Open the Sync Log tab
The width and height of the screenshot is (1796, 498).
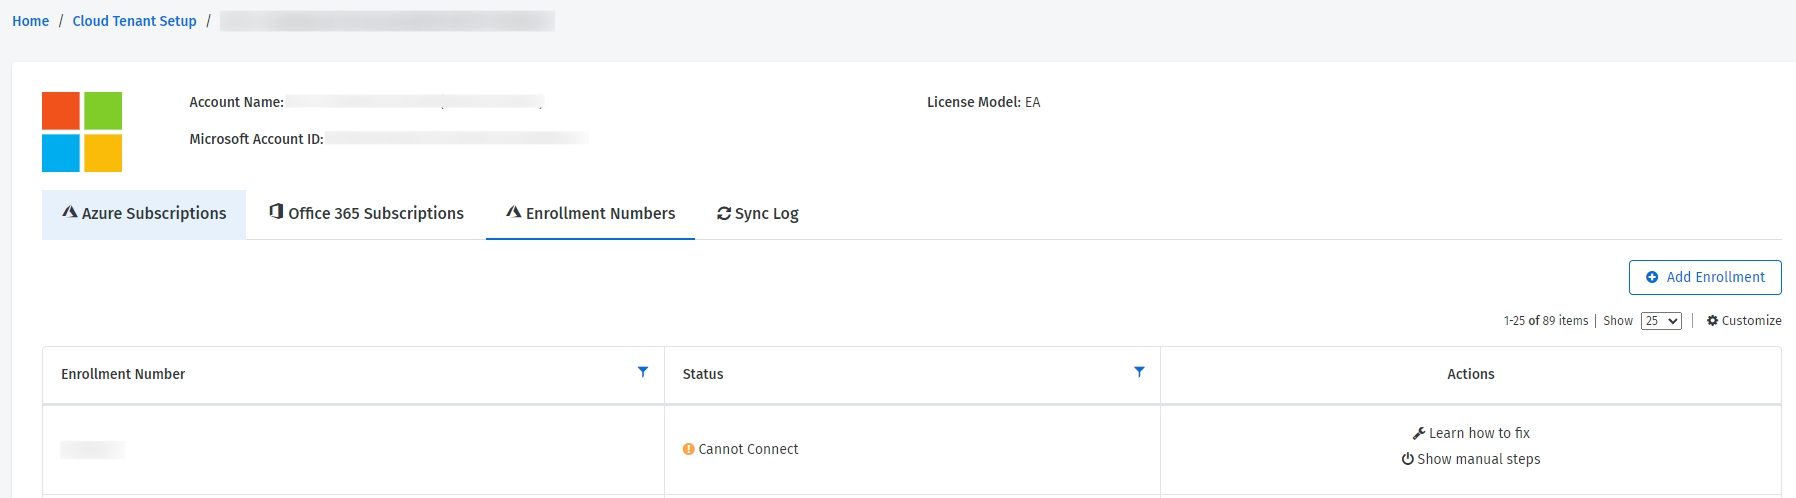(x=757, y=214)
